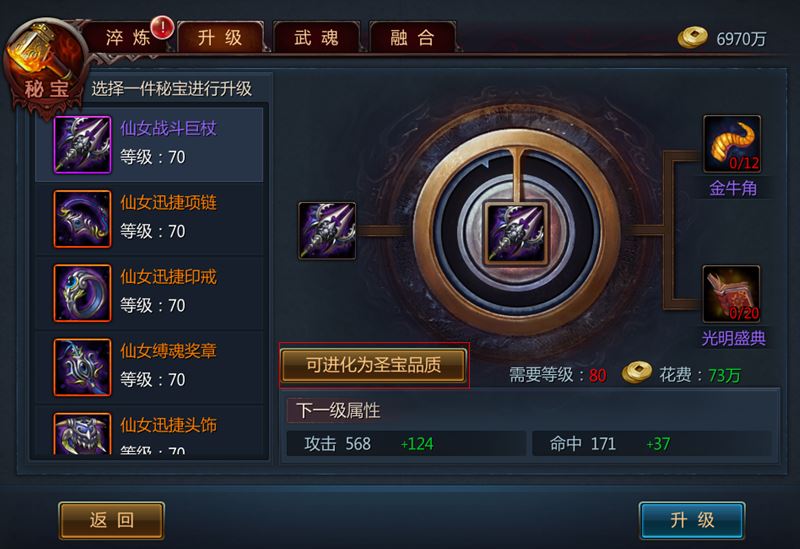Click the staff icon in center ring
Image resolution: width=800 pixels, height=549 pixels.
pos(516,234)
